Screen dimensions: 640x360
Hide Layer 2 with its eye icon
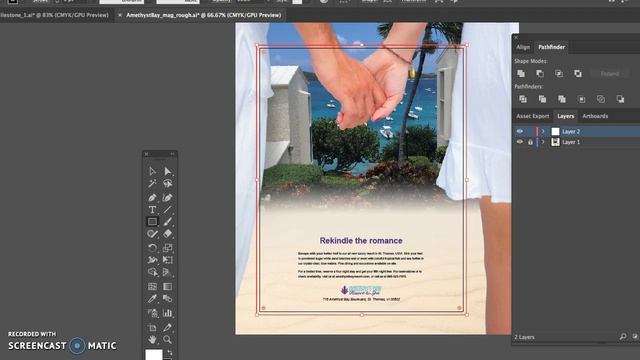[x=520, y=131]
